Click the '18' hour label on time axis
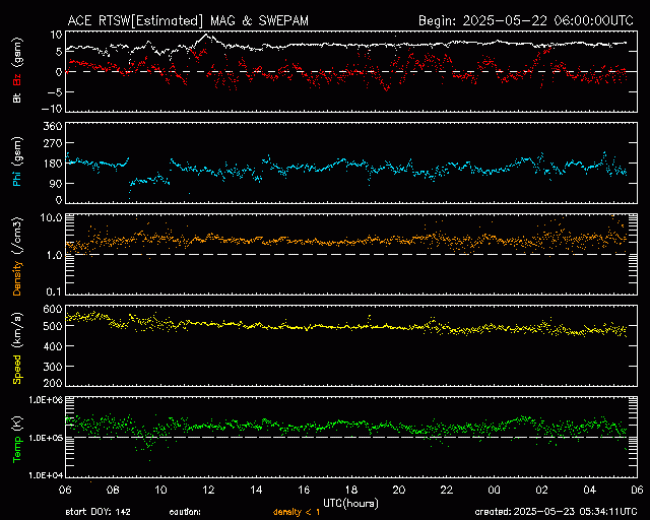The width and height of the screenshot is (650, 520). [351, 490]
